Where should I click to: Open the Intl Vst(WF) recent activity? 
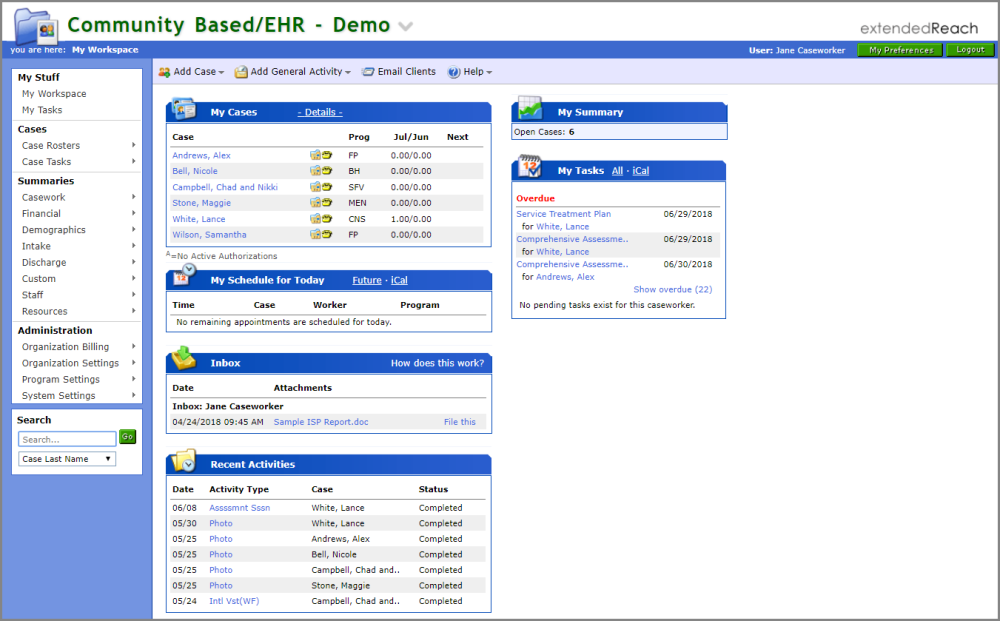tap(234, 601)
